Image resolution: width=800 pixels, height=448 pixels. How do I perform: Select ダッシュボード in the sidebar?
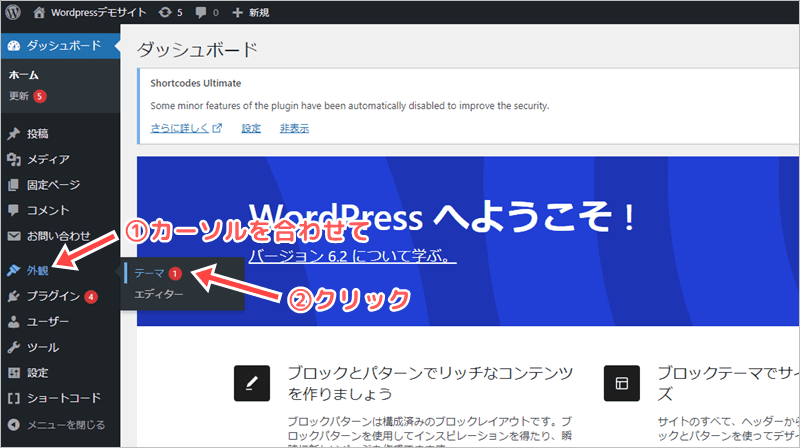pyautogui.click(x=62, y=46)
